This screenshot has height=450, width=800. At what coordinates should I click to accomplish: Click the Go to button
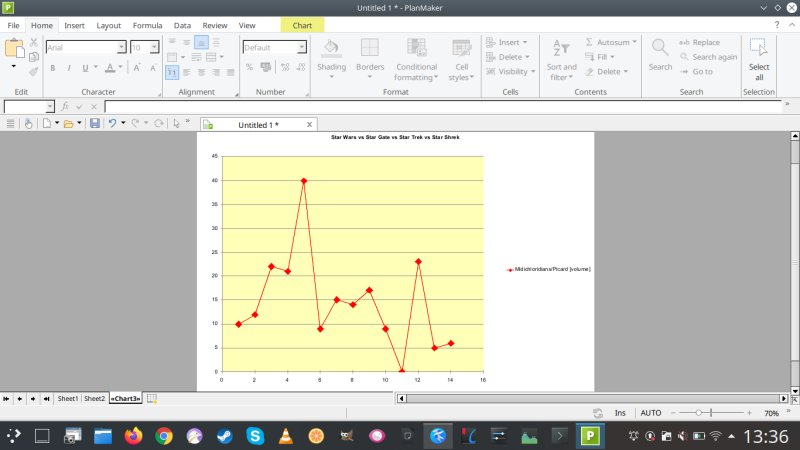[x=696, y=71]
